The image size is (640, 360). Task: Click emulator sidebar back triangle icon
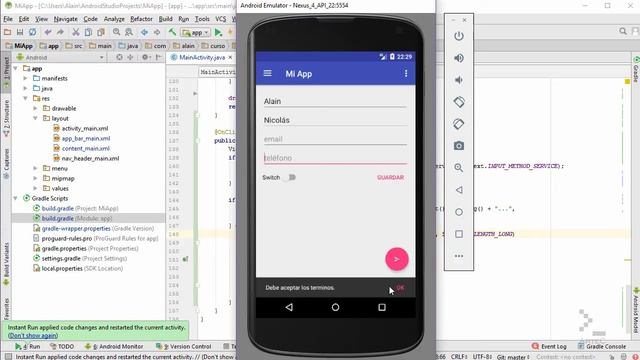[459, 190]
